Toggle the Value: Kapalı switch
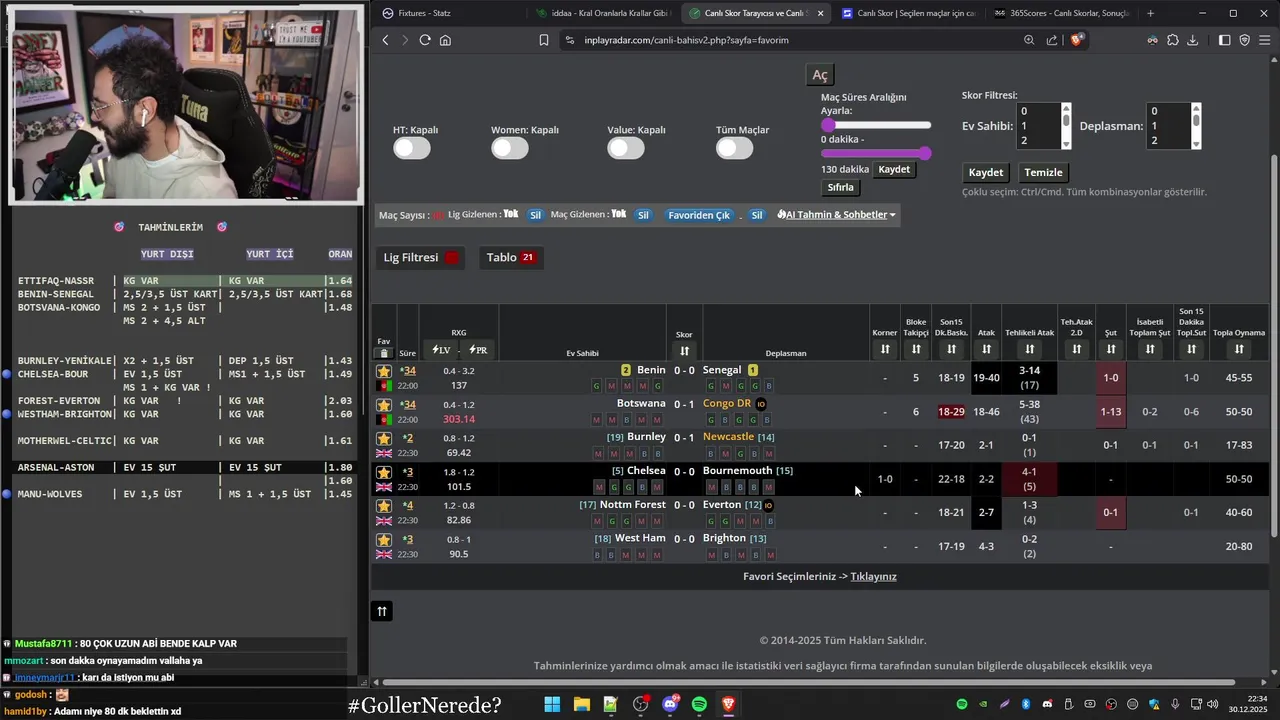This screenshot has height=720, width=1280. 626,148
